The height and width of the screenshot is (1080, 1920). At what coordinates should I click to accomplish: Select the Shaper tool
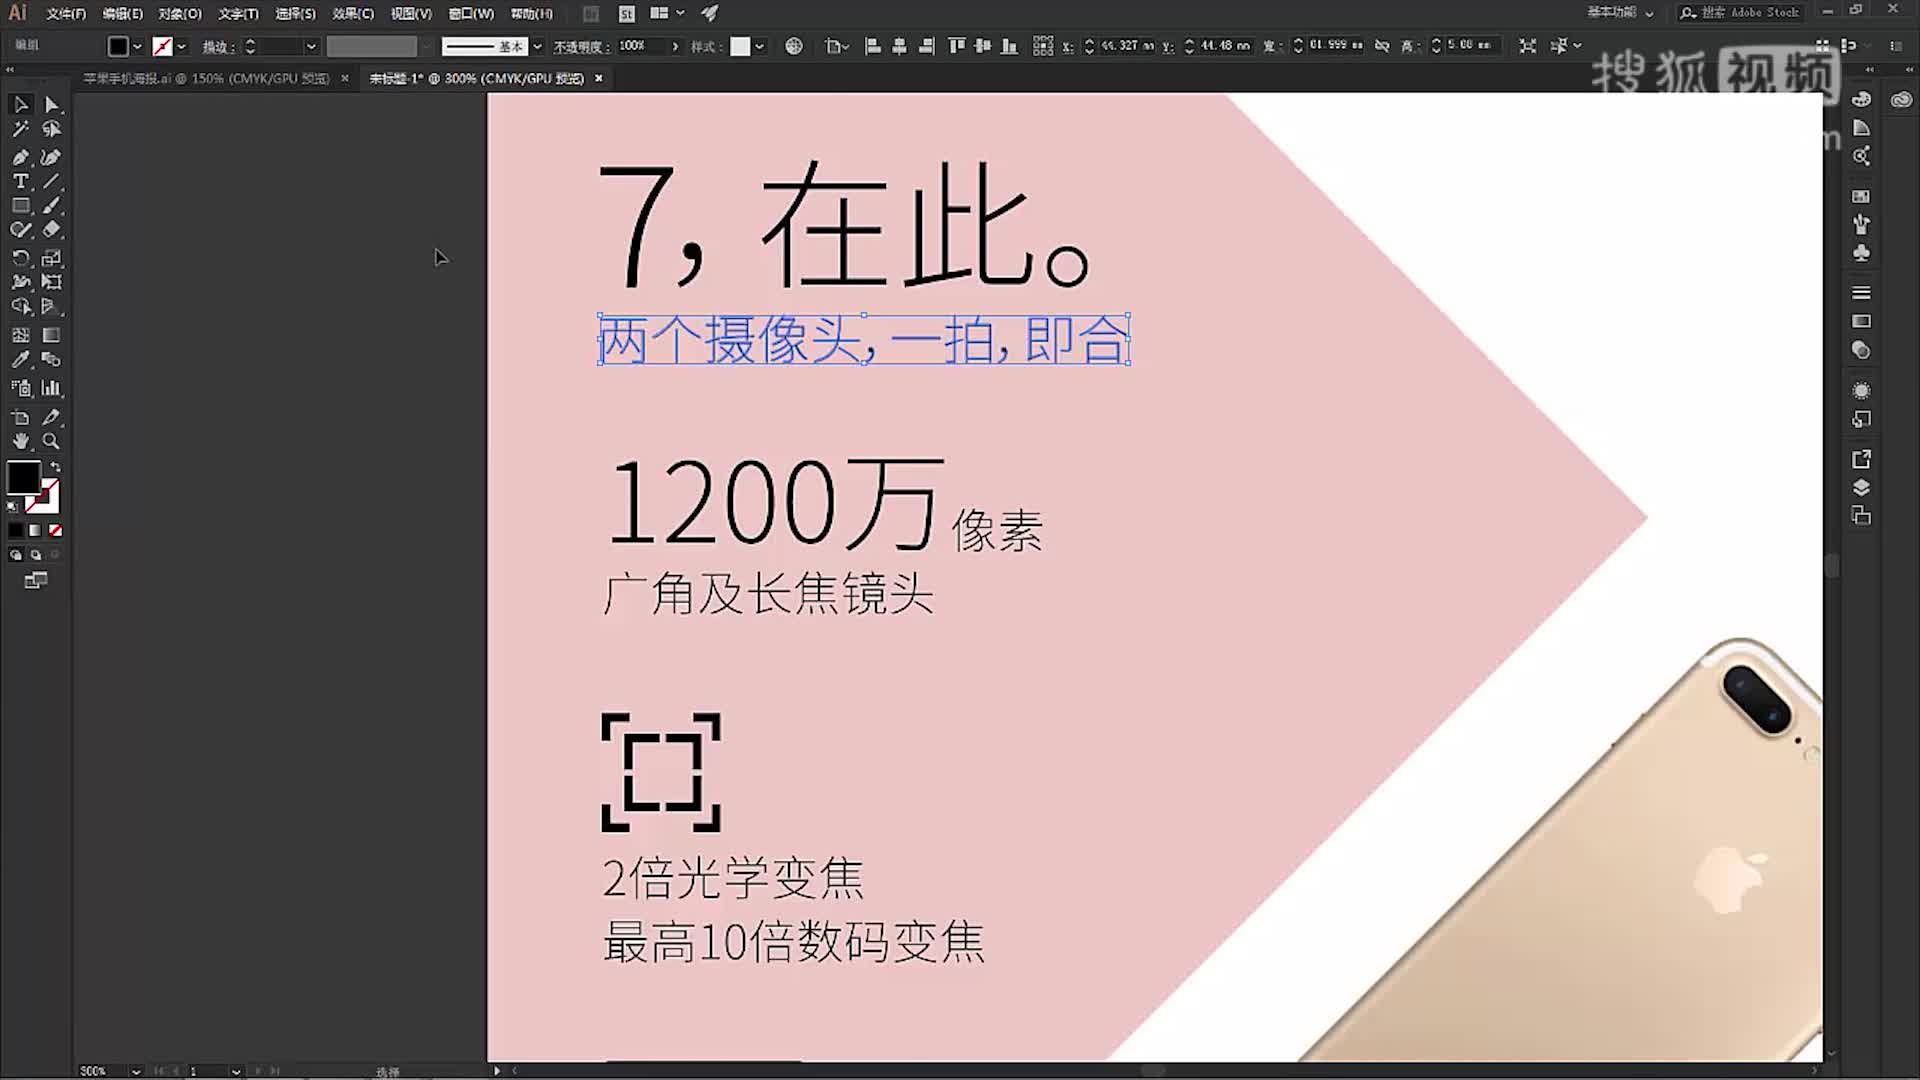21,229
